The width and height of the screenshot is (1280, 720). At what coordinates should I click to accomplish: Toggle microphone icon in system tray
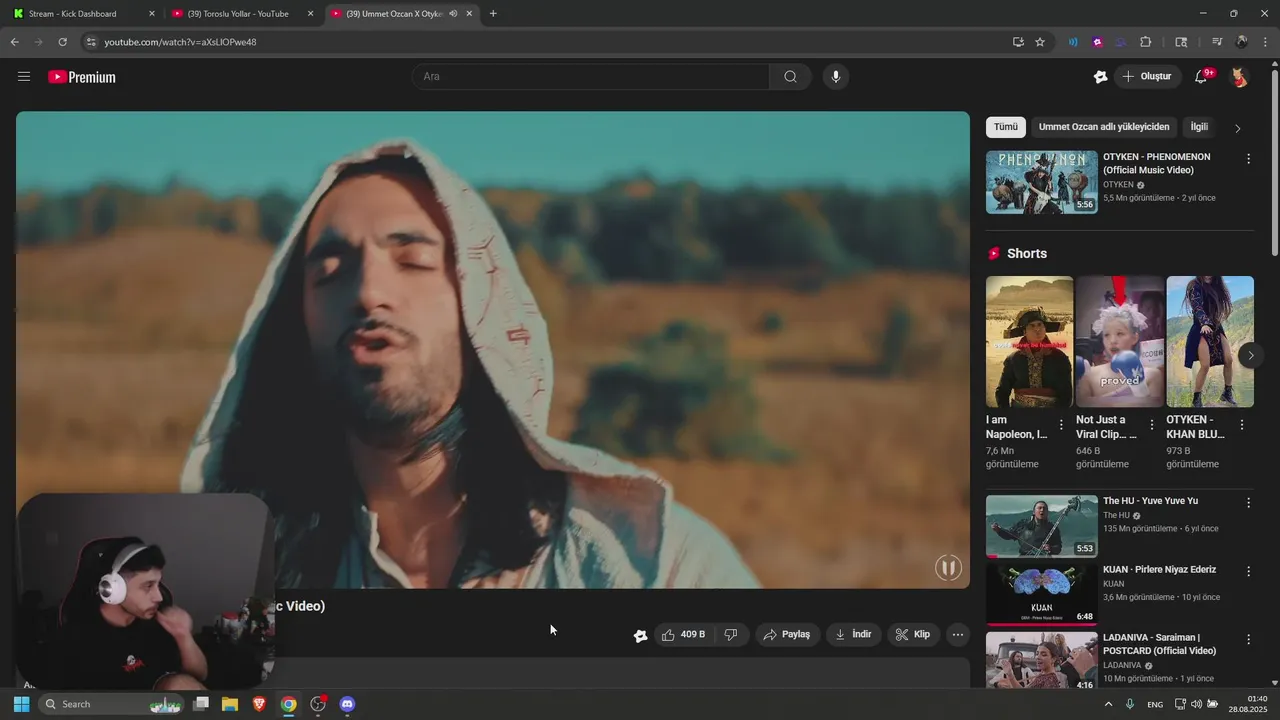tap(1130, 704)
